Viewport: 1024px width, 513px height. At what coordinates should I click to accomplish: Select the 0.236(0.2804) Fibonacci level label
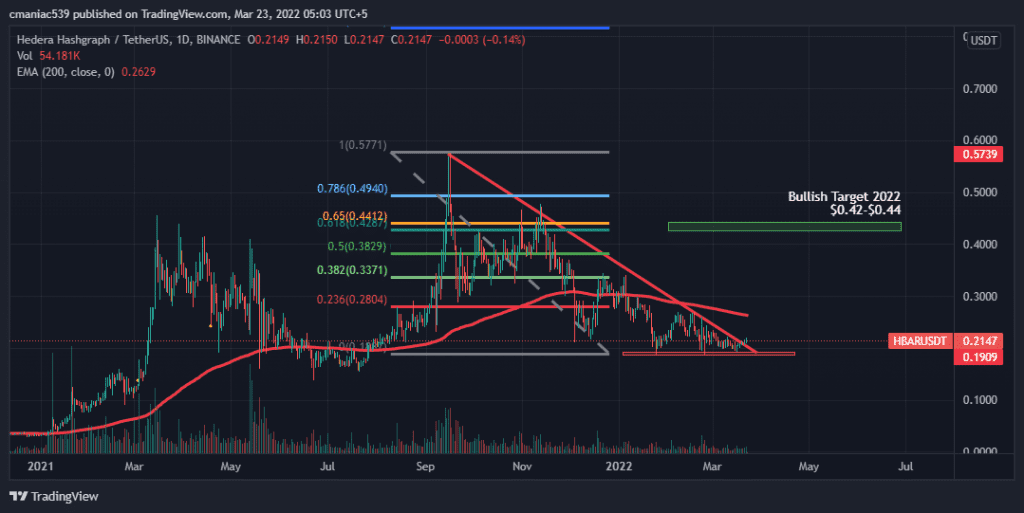(352, 300)
